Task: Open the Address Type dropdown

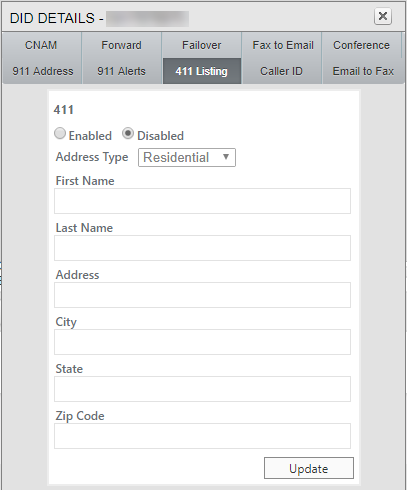Action: coord(187,157)
